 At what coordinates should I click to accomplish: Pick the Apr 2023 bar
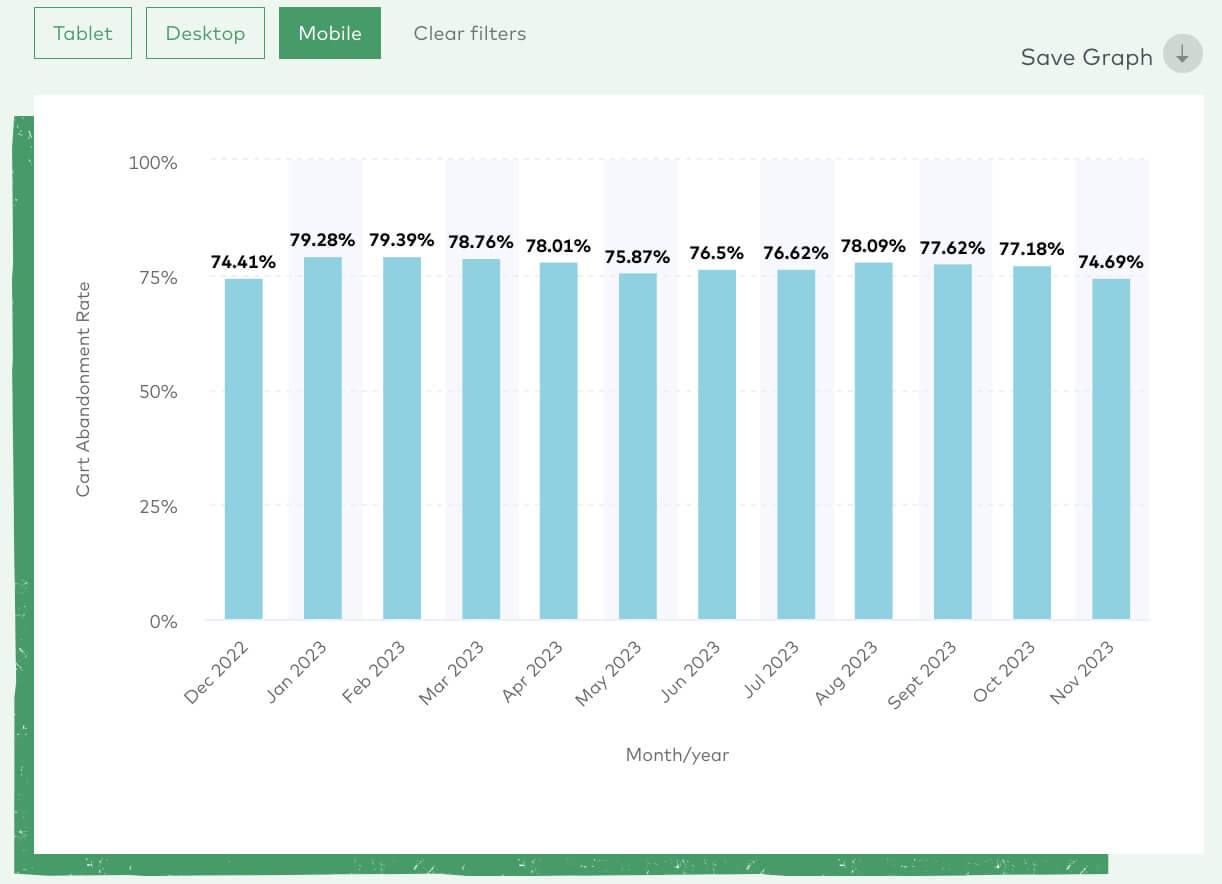pos(558,441)
